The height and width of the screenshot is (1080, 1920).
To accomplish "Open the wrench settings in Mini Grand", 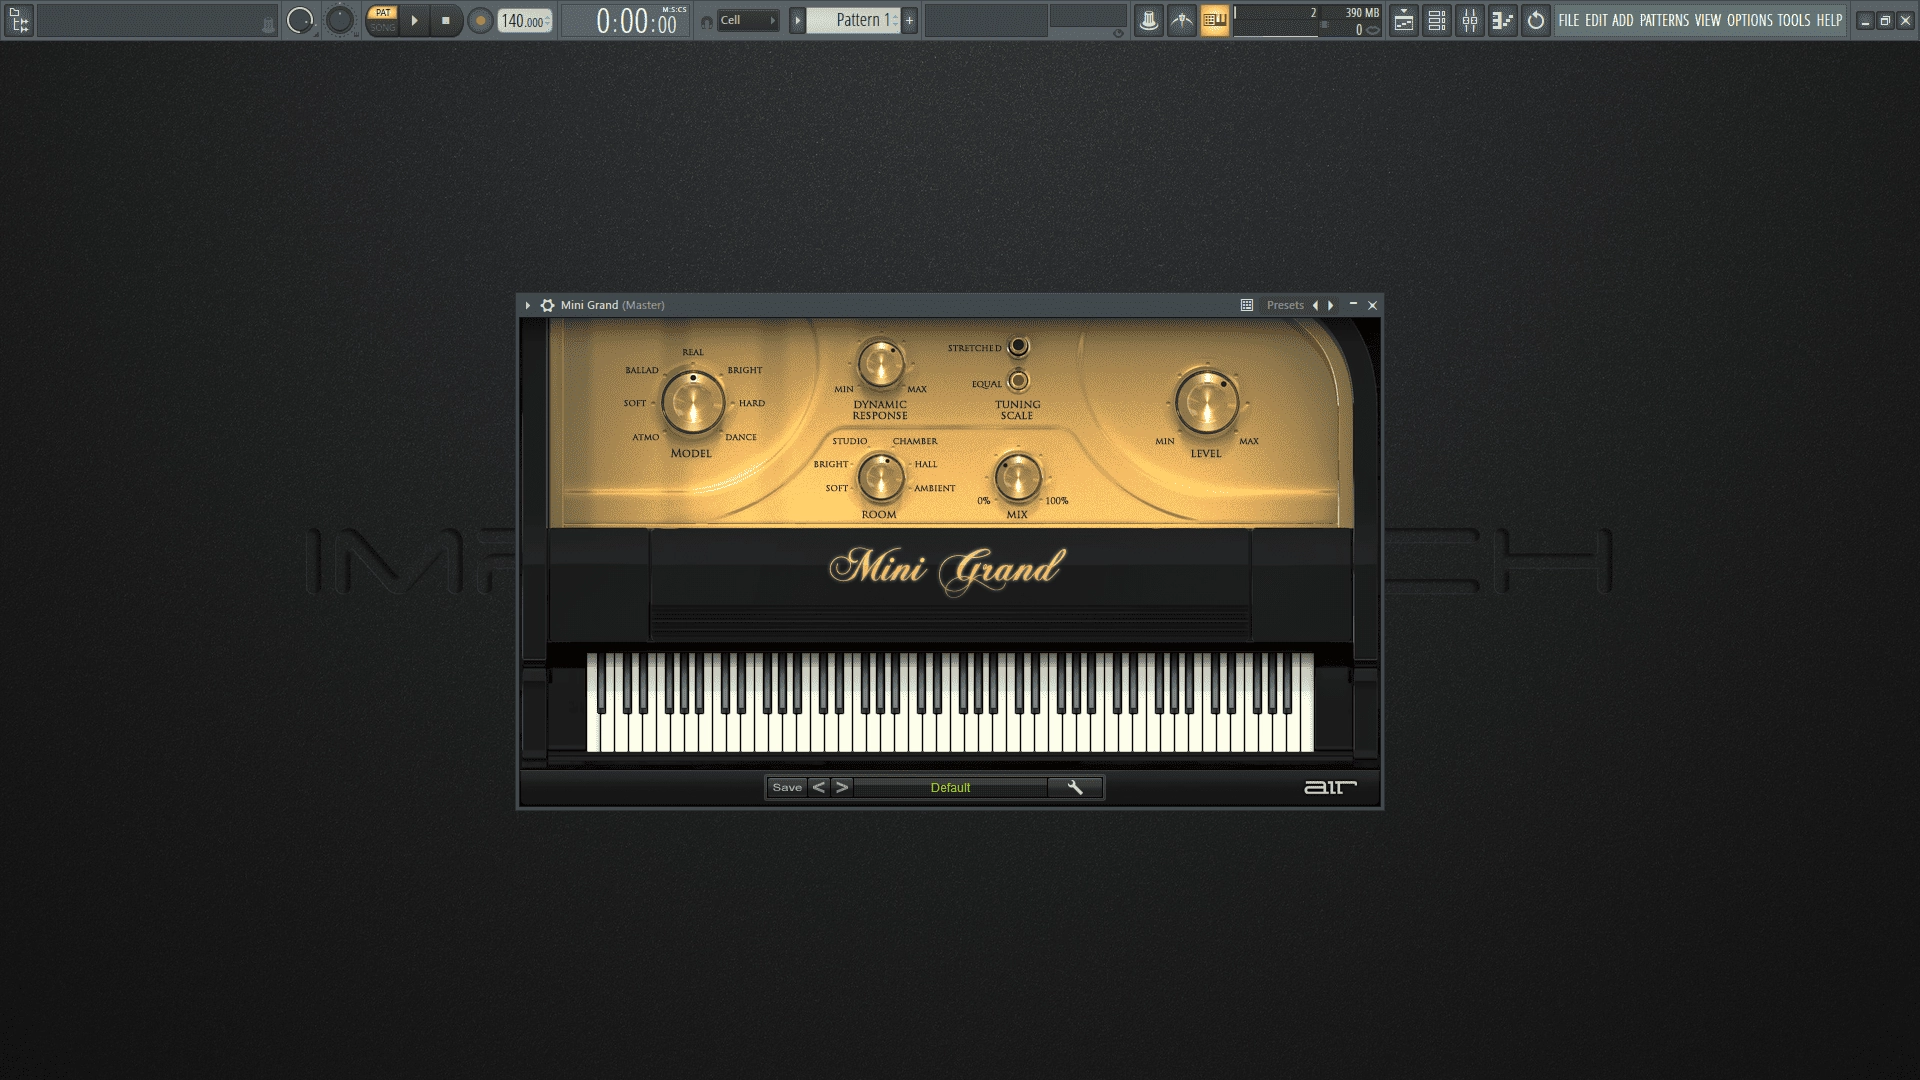I will [1075, 788].
